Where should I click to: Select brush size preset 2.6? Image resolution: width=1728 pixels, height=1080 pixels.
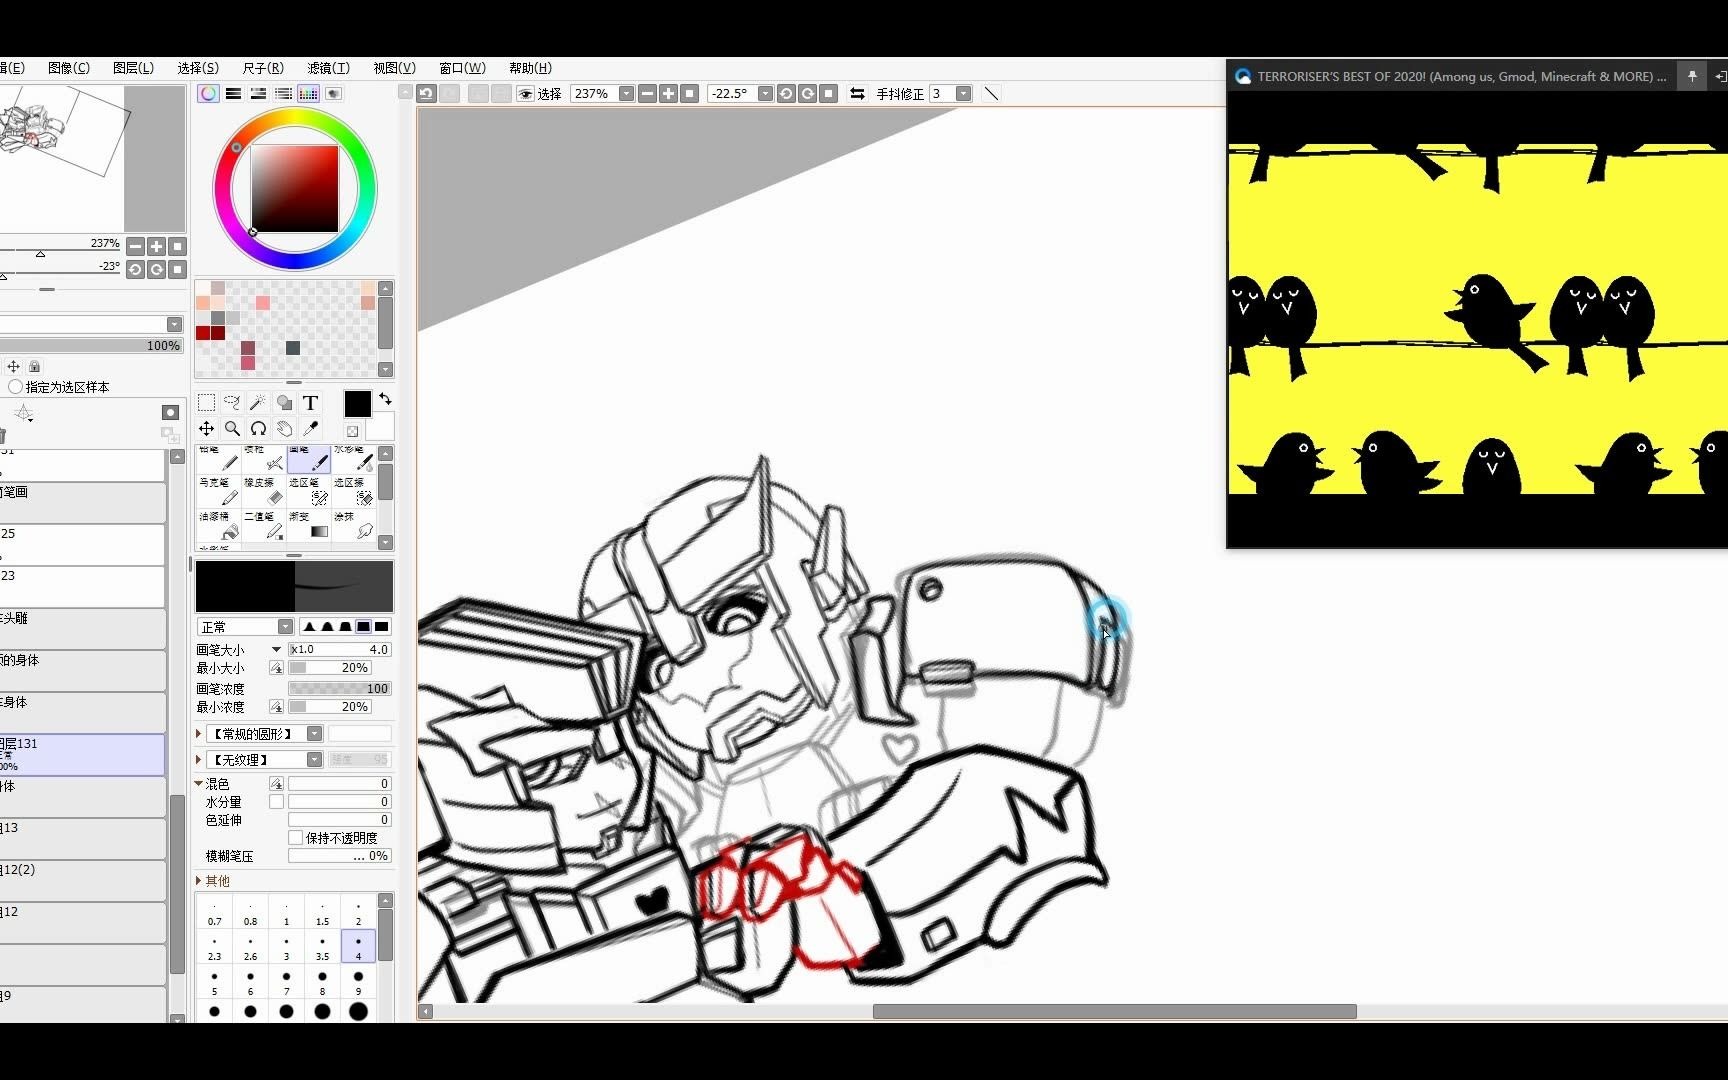[x=250, y=947]
